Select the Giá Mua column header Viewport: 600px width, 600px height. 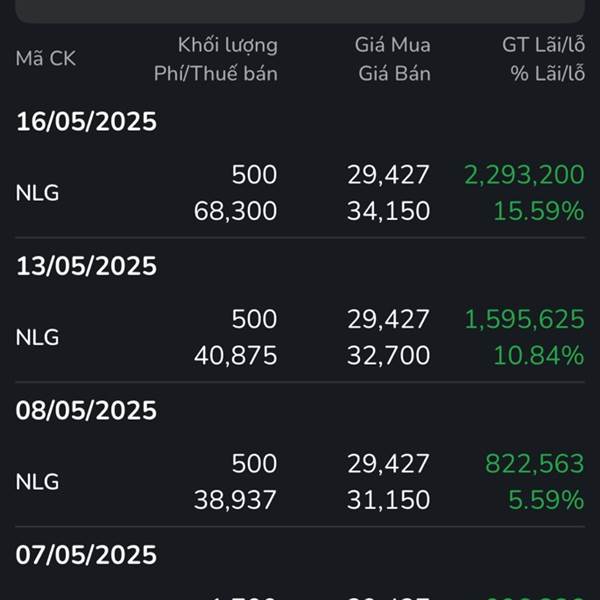pyautogui.click(x=393, y=45)
